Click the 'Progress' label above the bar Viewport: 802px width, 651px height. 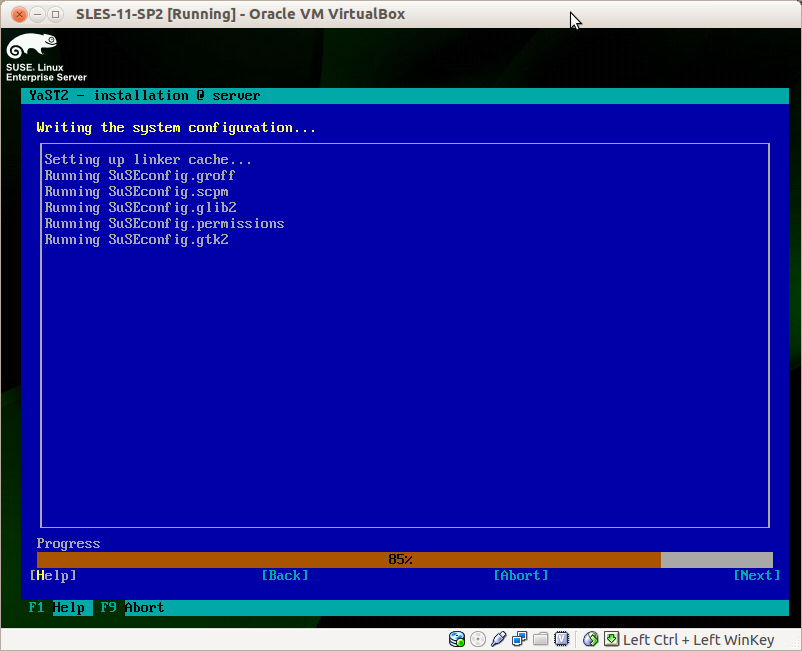69,544
